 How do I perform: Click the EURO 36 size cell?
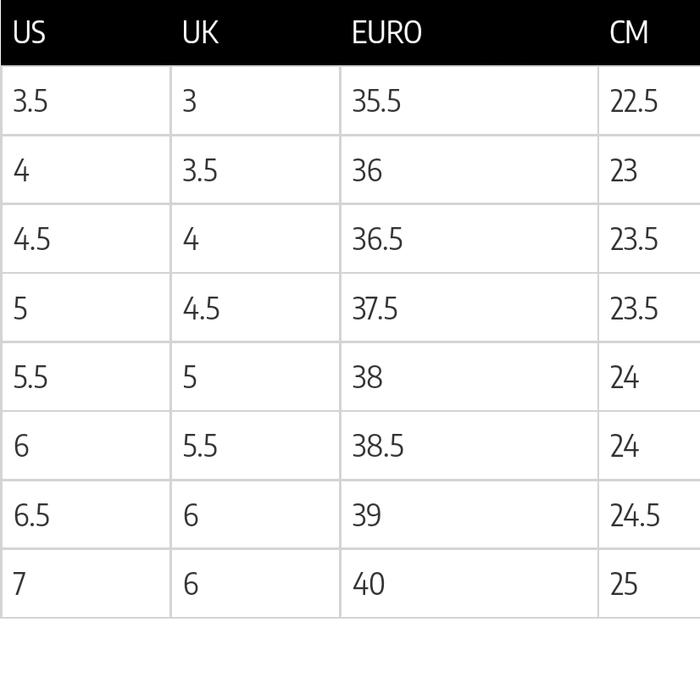367,171
